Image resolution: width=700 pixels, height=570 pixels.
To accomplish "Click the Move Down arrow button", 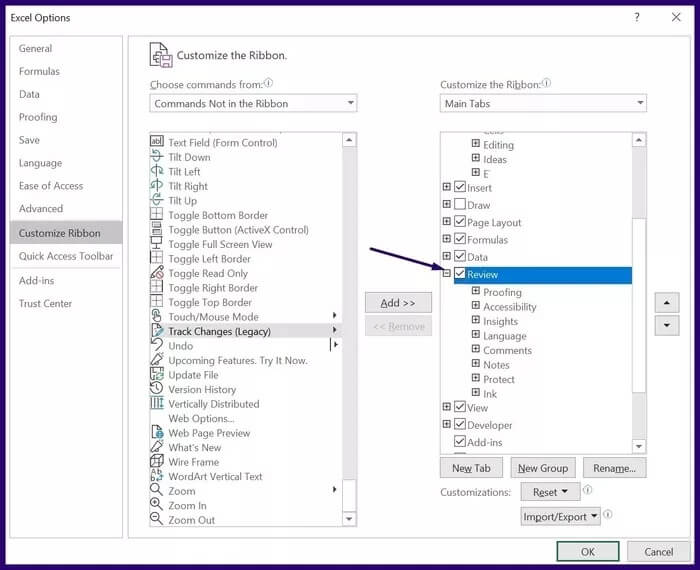I will tap(667, 325).
